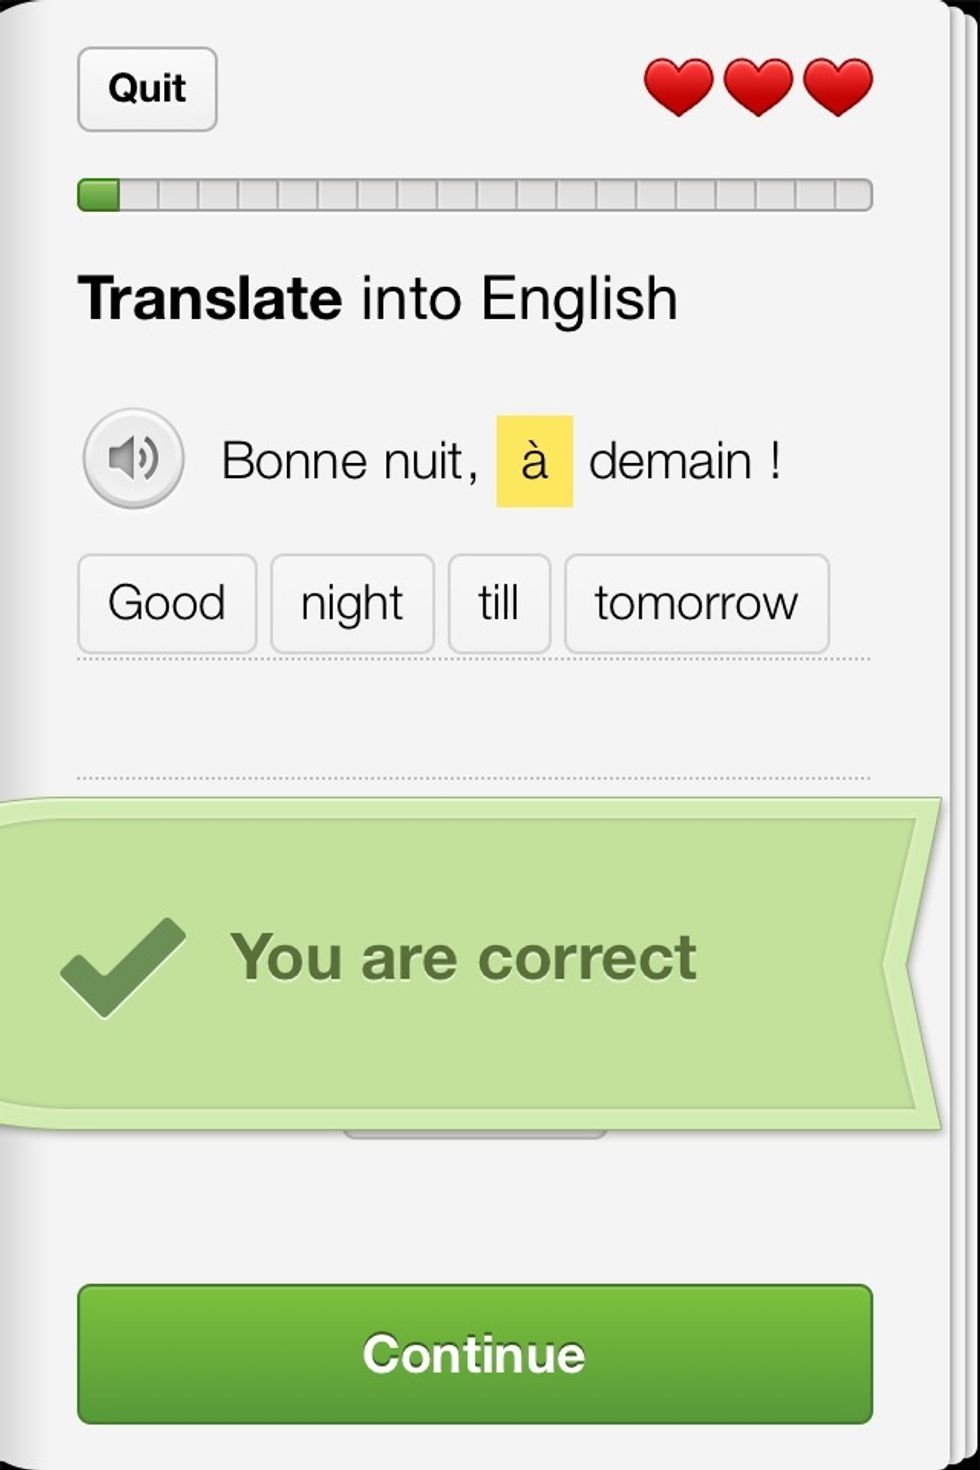
Task: Tap the 'night' word tile
Action: tap(352, 604)
